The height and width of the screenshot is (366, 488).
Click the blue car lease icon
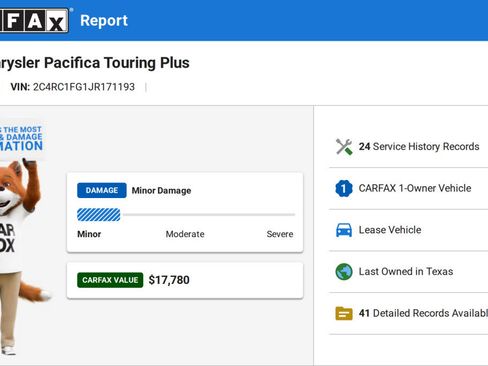[x=344, y=230]
